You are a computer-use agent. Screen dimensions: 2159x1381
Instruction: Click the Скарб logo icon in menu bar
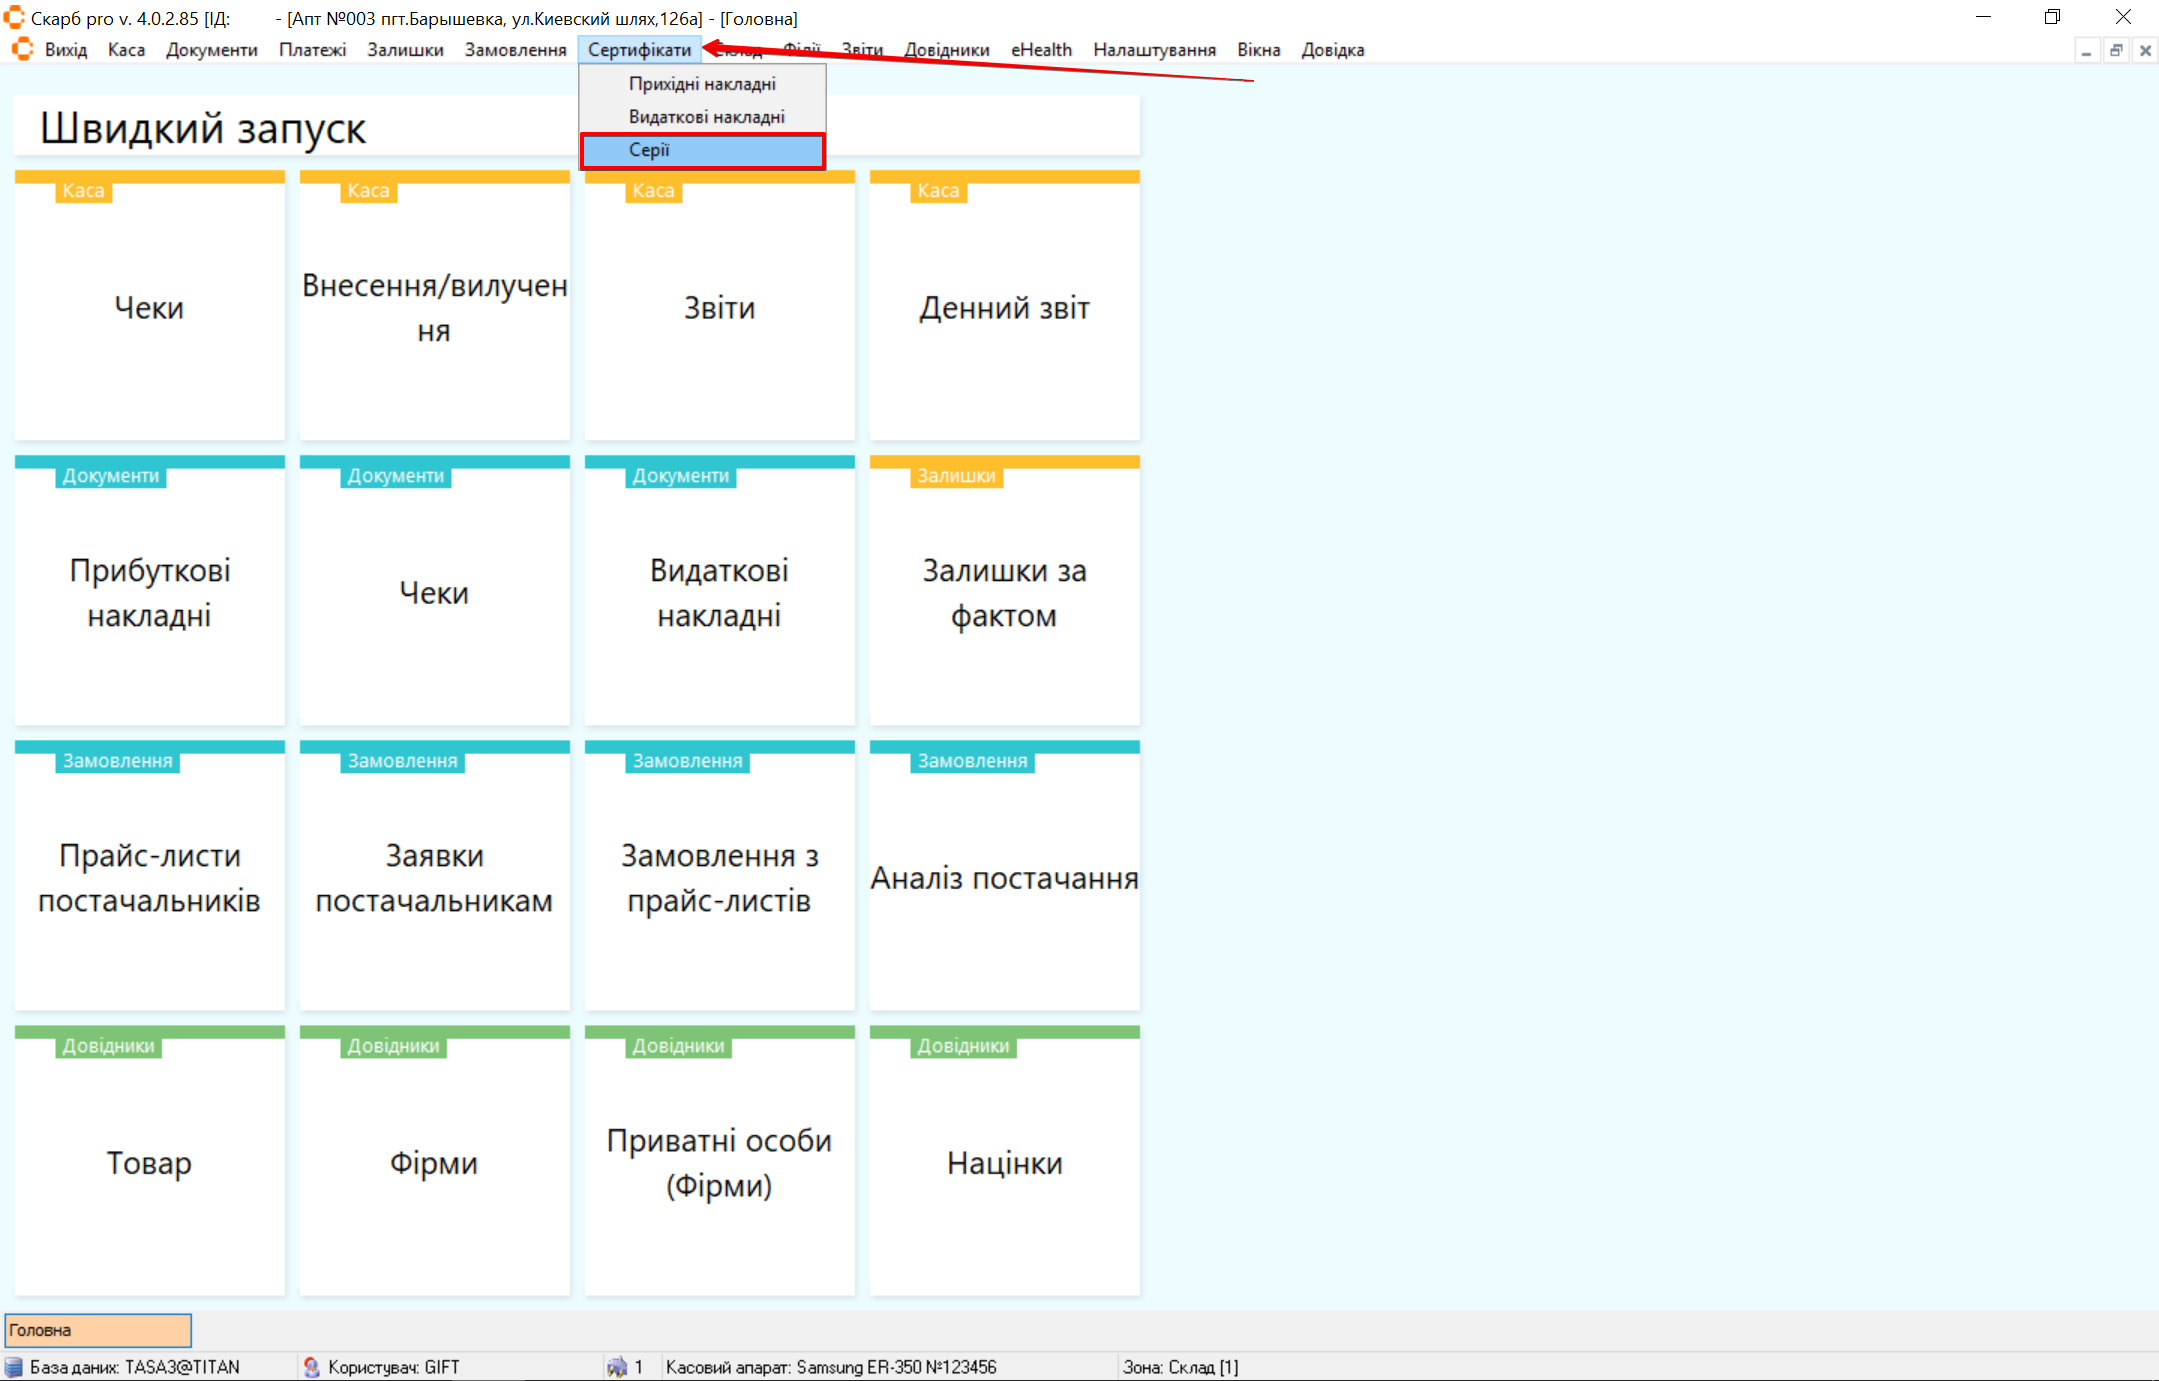pos(22,49)
